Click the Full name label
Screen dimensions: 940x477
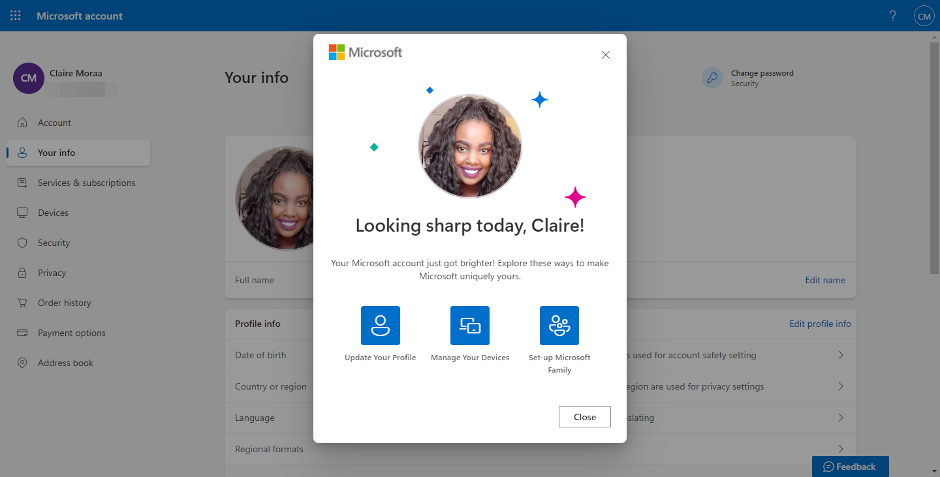click(254, 280)
